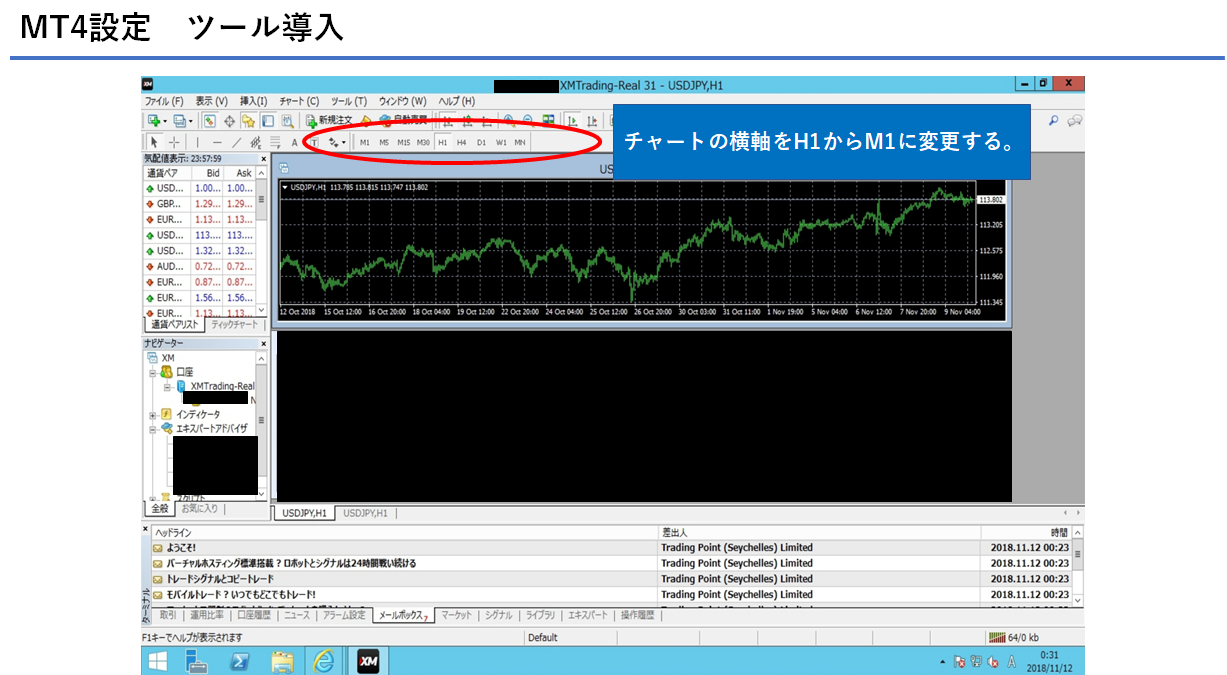Image resolution: width=1227 pixels, height=675 pixels.
Task: Close the 気配値表示 Market Watch panel
Action: pyautogui.click(x=264, y=158)
